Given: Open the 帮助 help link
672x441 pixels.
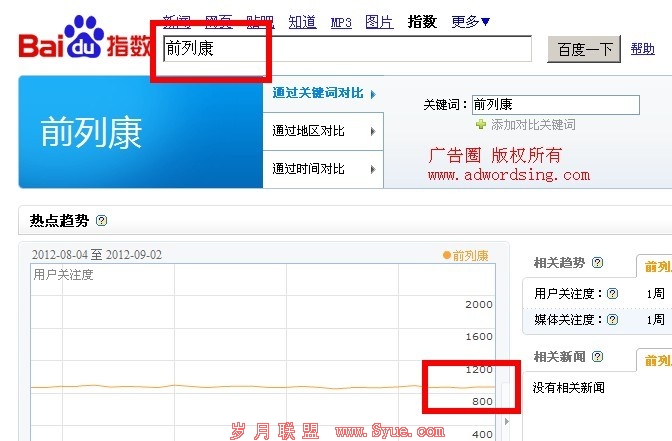Looking at the screenshot, I should [x=641, y=49].
